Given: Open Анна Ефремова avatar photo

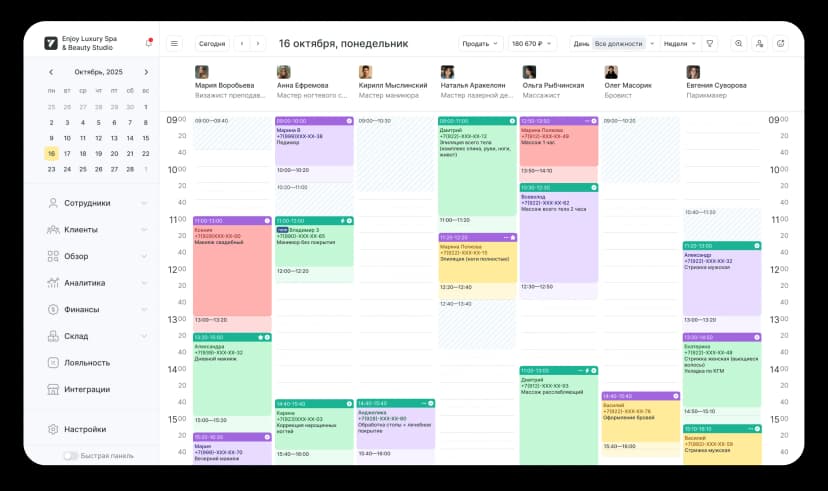Looking at the screenshot, I should tap(284, 72).
